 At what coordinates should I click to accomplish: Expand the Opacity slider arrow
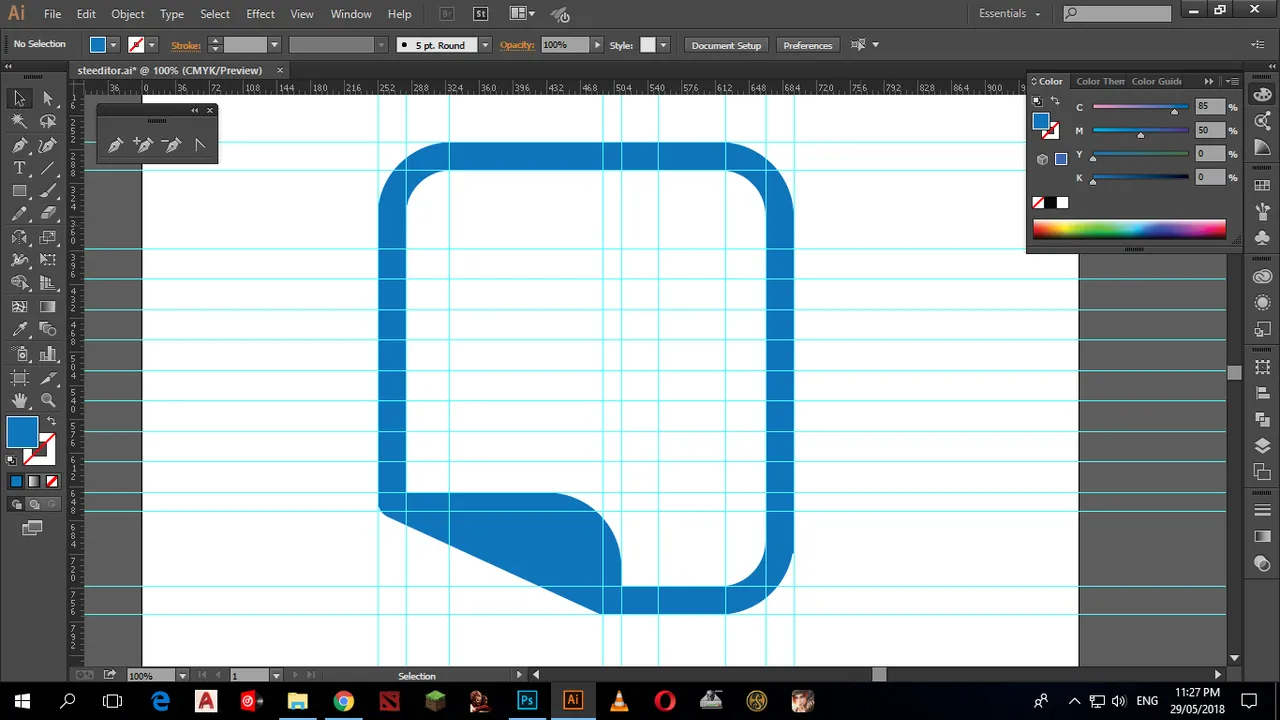point(597,45)
